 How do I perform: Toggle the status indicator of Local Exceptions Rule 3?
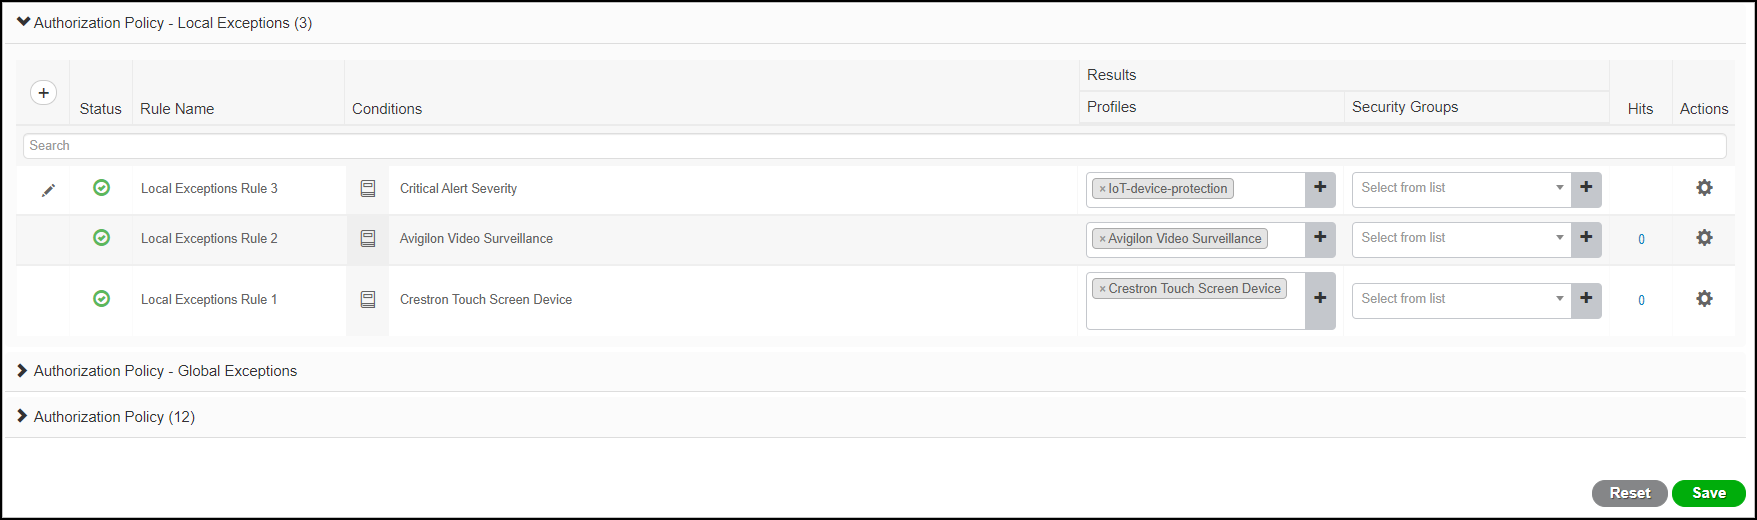click(x=101, y=188)
